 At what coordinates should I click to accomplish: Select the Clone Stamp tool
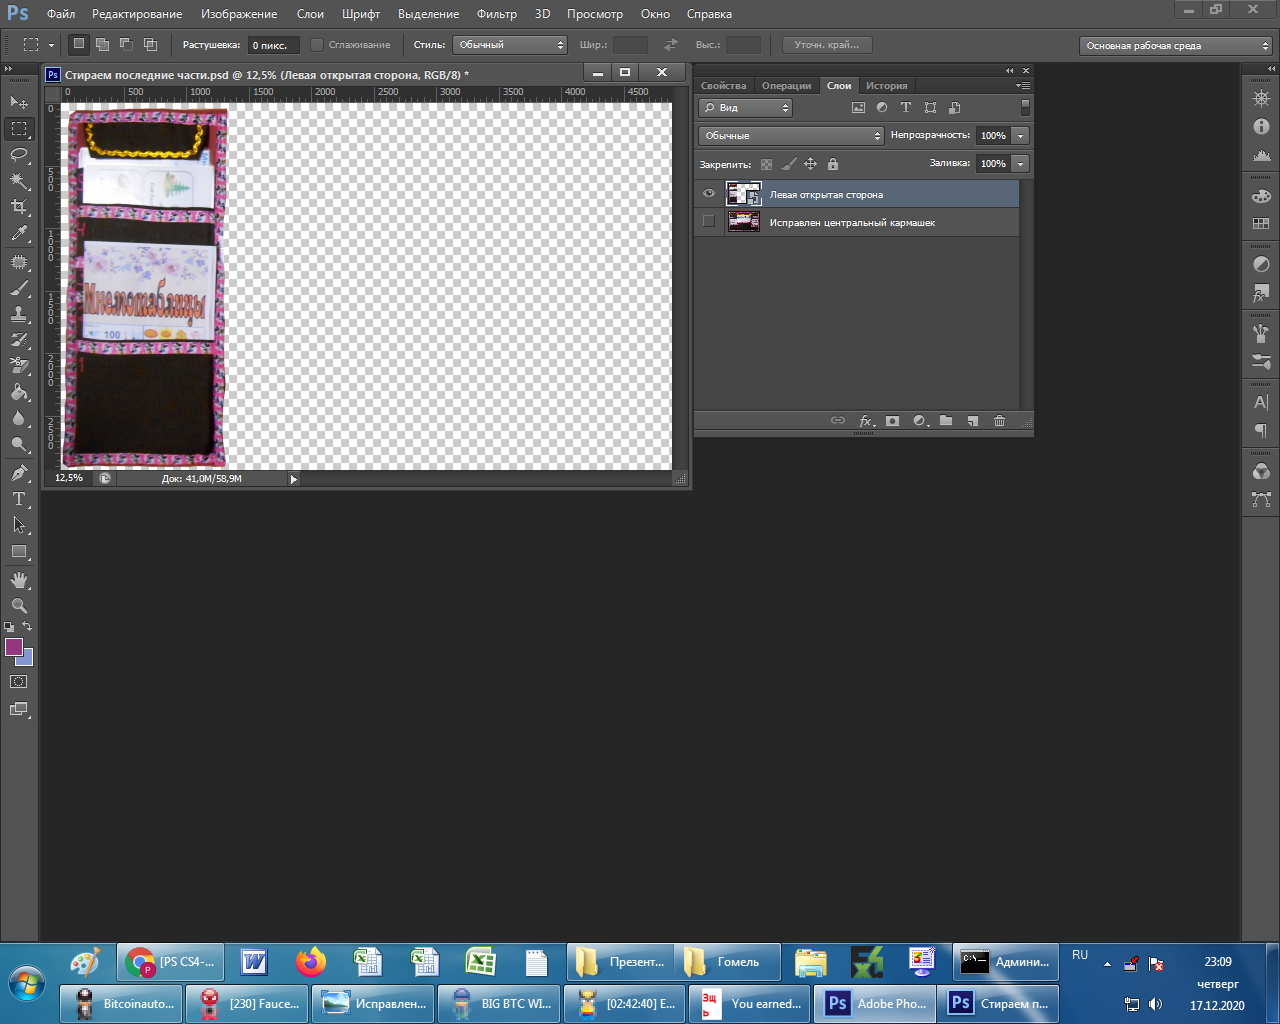click(19, 314)
